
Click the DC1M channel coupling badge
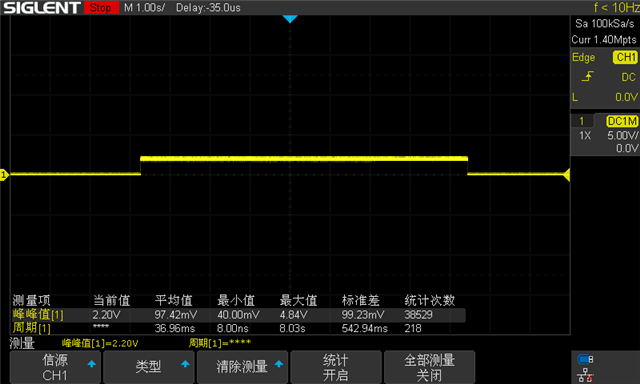point(622,121)
